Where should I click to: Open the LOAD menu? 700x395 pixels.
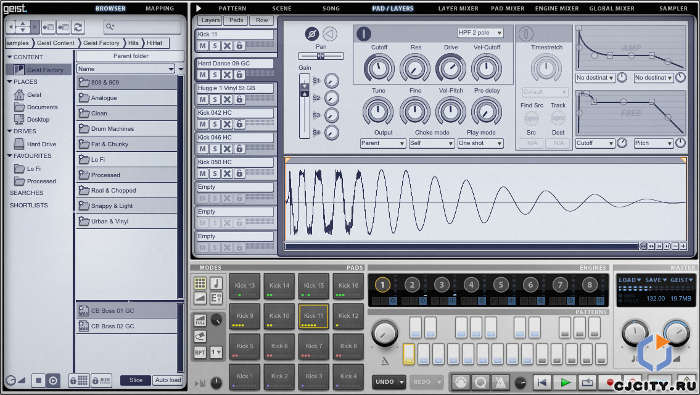pos(629,280)
